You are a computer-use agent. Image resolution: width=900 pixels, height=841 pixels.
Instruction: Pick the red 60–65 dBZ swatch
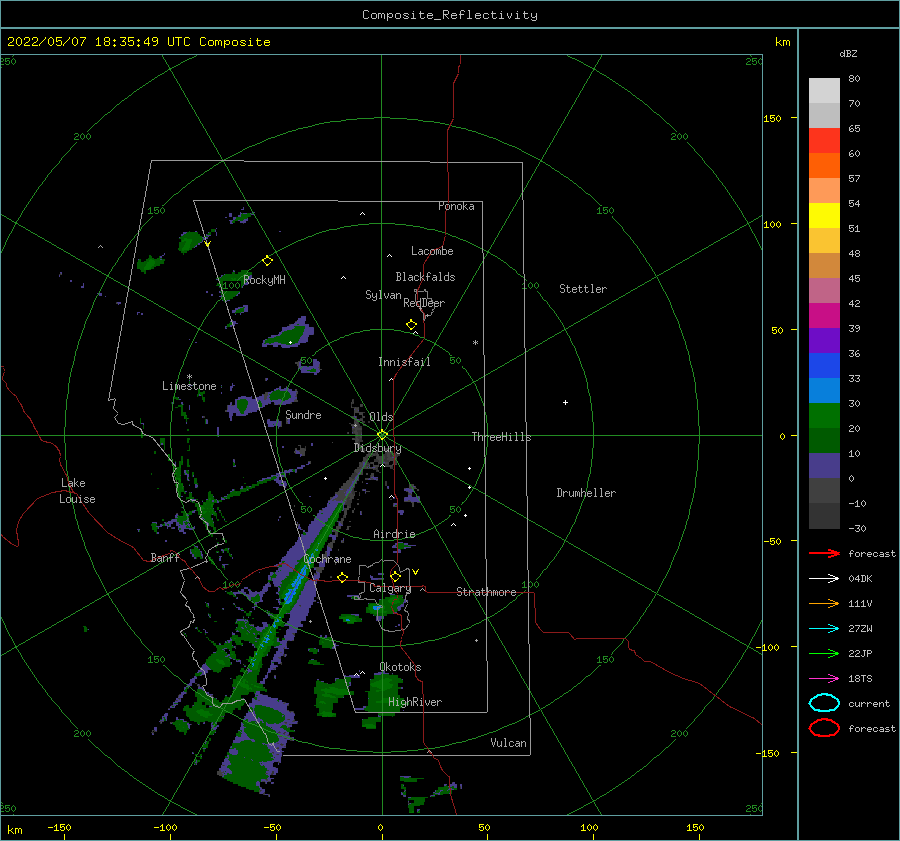coord(824,141)
